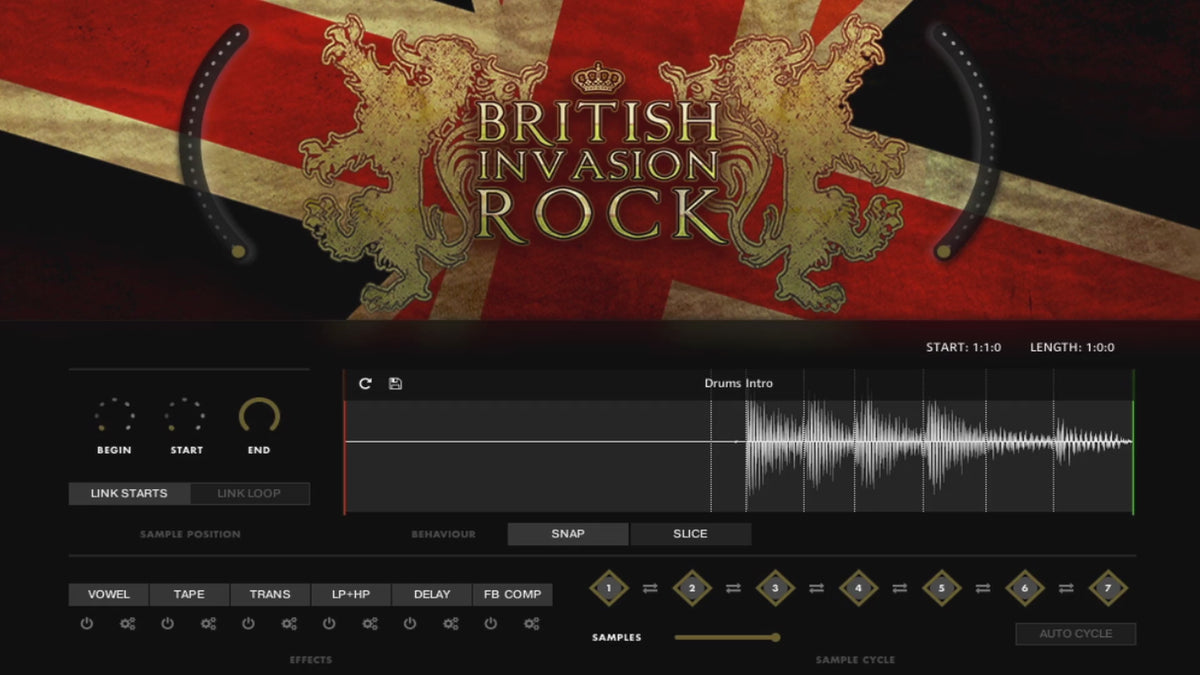The width and height of the screenshot is (1200, 675).
Task: Toggle power for the TRANS effect
Action: click(x=248, y=624)
